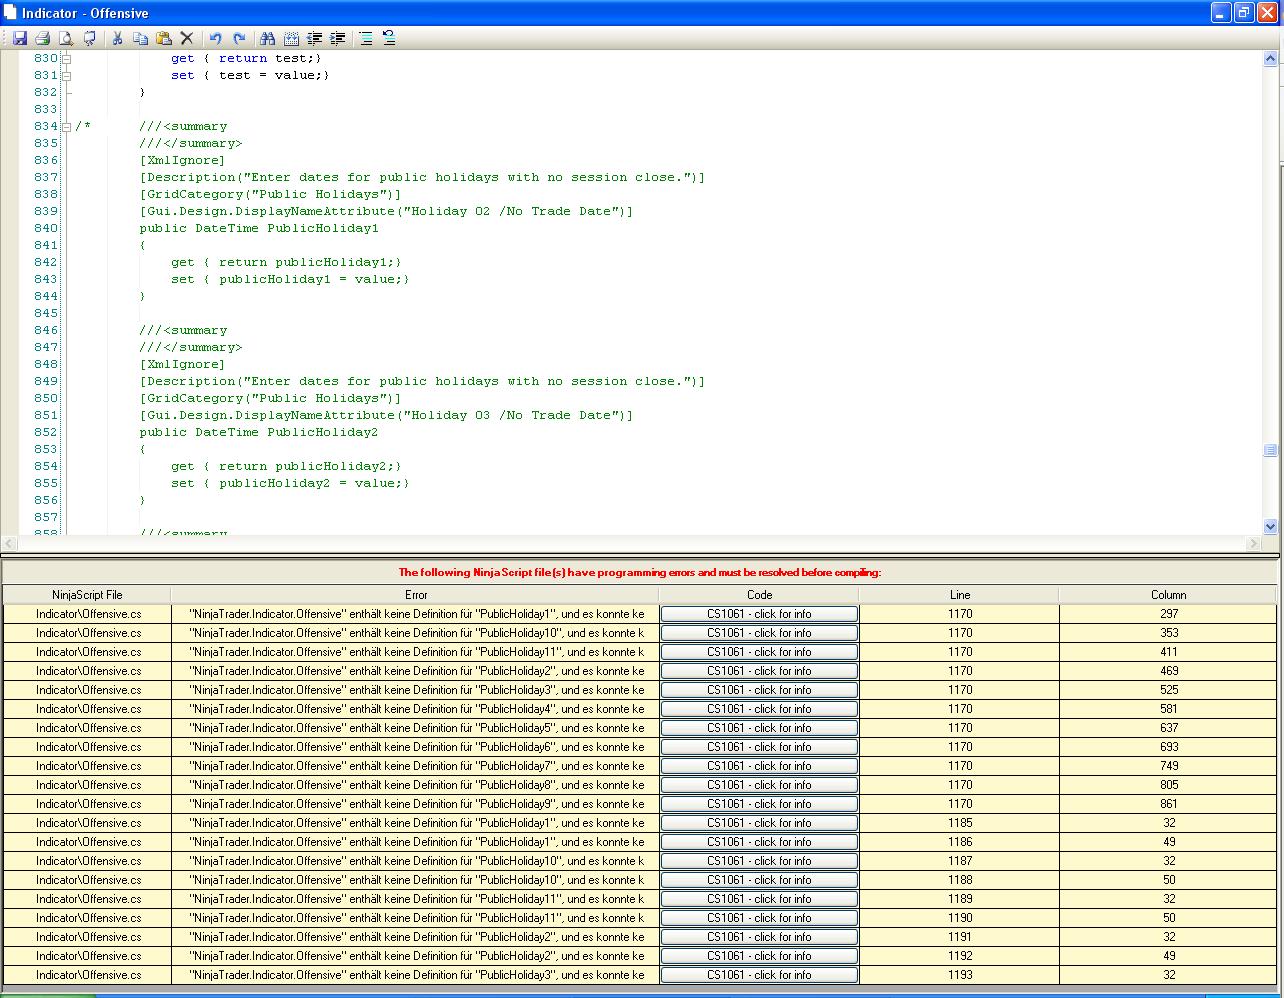1284x998 pixels.
Task: Click the scroll down arrow of the code editor
Action: tap(1271, 526)
